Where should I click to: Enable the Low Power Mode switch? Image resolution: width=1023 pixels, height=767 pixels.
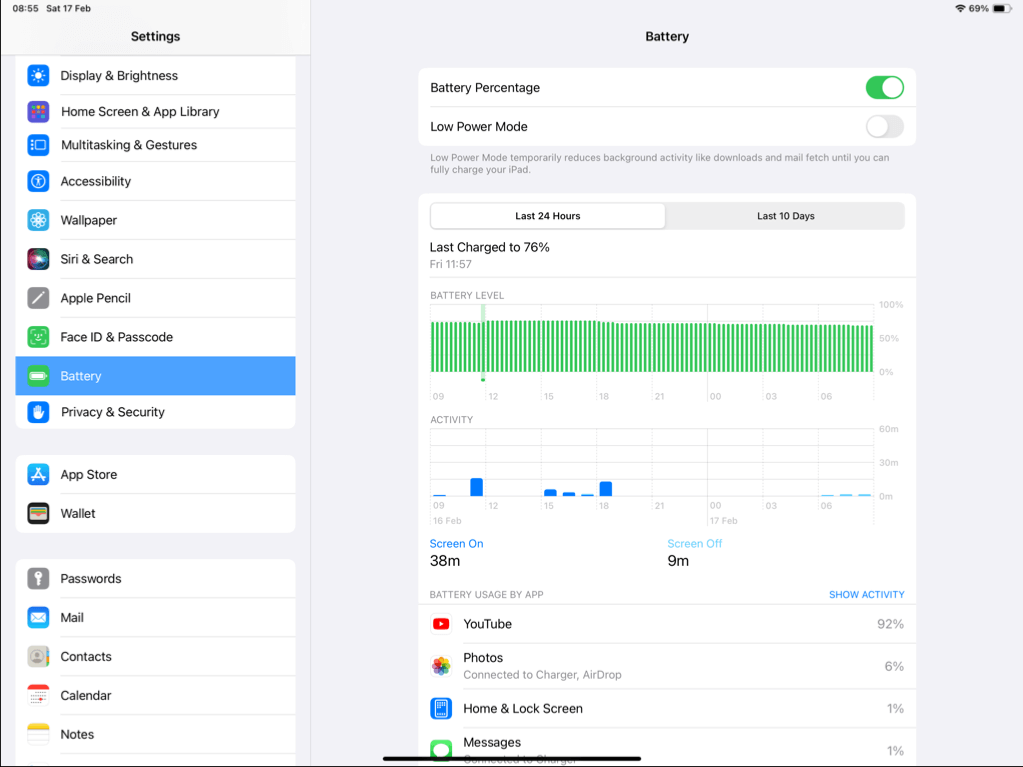(x=885, y=127)
